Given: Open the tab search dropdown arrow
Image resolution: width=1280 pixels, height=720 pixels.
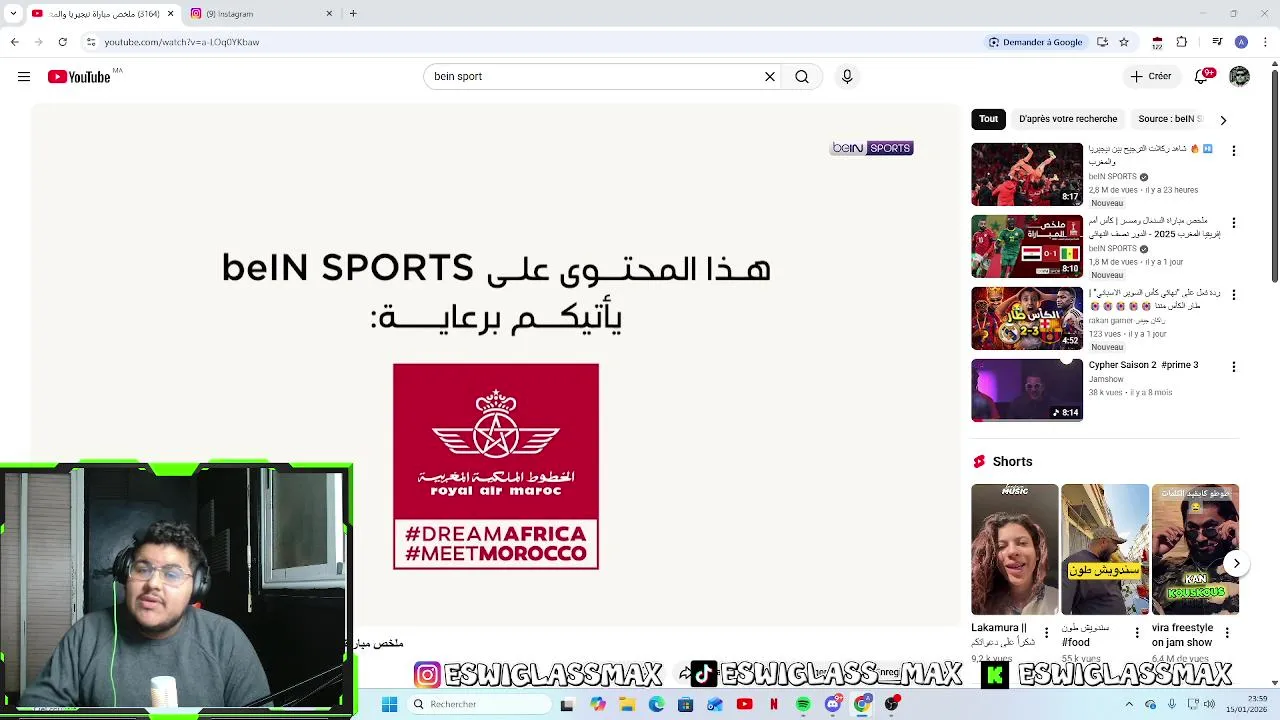Looking at the screenshot, I should [x=13, y=14].
